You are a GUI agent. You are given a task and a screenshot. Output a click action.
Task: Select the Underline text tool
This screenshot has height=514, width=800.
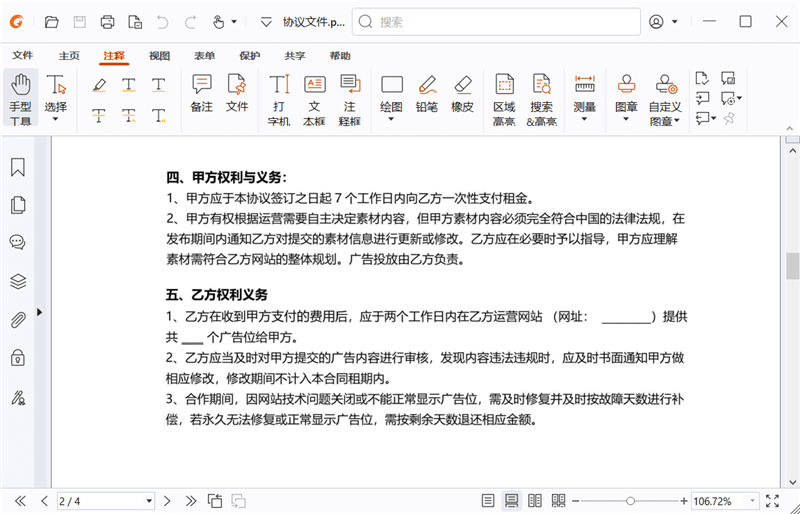pyautogui.click(x=159, y=85)
